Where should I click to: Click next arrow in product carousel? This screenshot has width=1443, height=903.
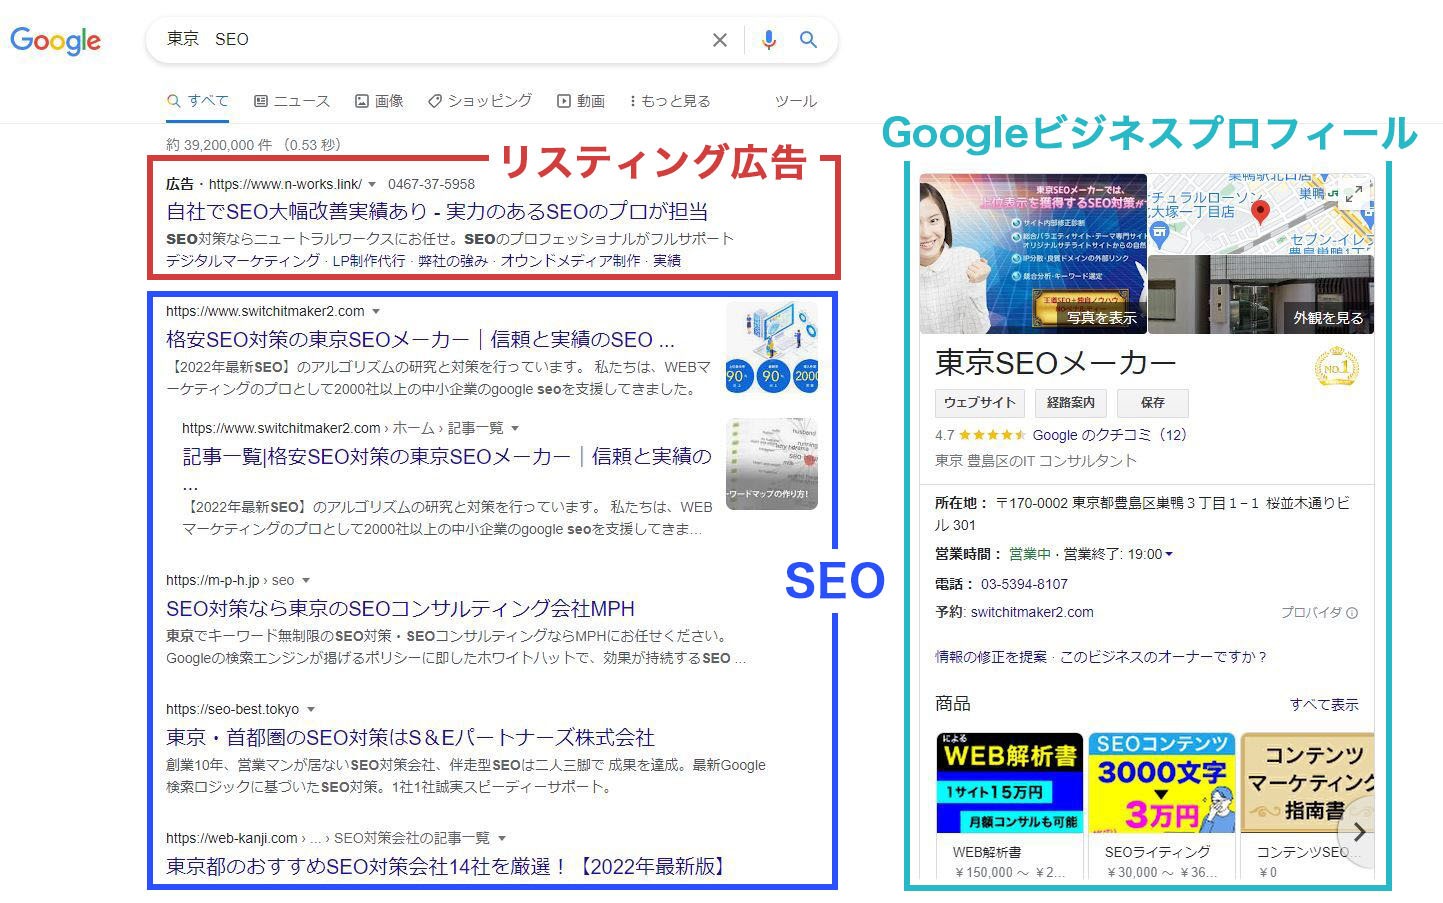[1358, 832]
